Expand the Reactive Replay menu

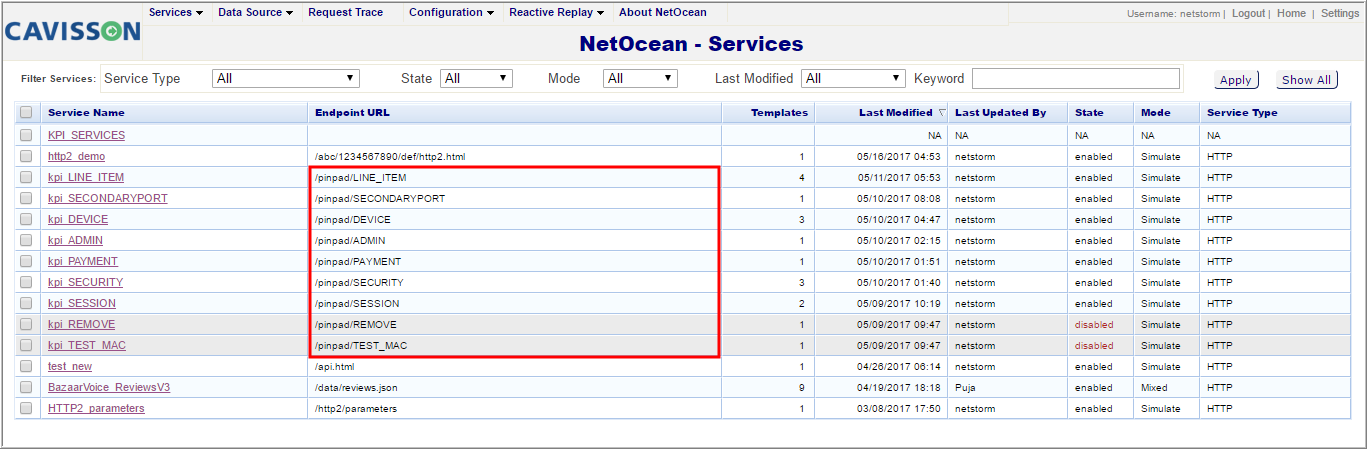pyautogui.click(x=557, y=13)
